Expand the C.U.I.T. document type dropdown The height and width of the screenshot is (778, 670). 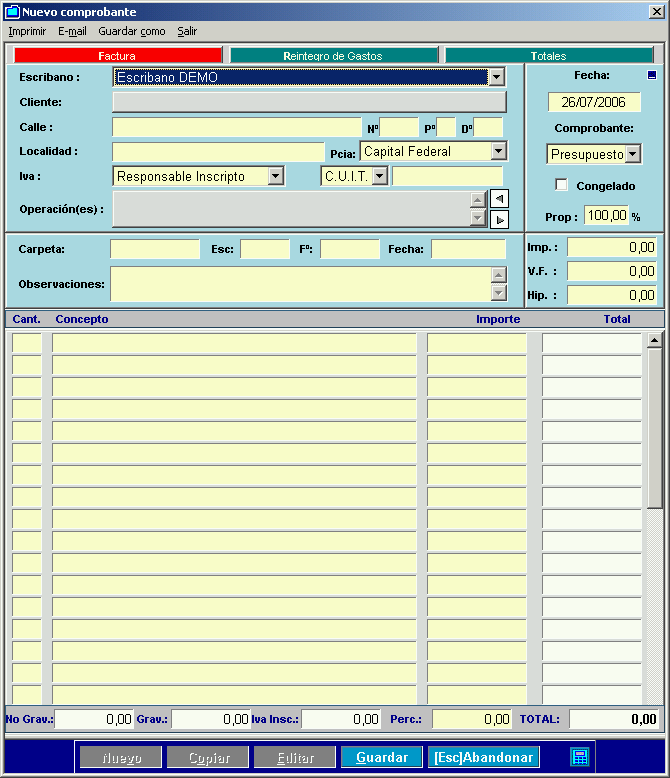coord(380,176)
